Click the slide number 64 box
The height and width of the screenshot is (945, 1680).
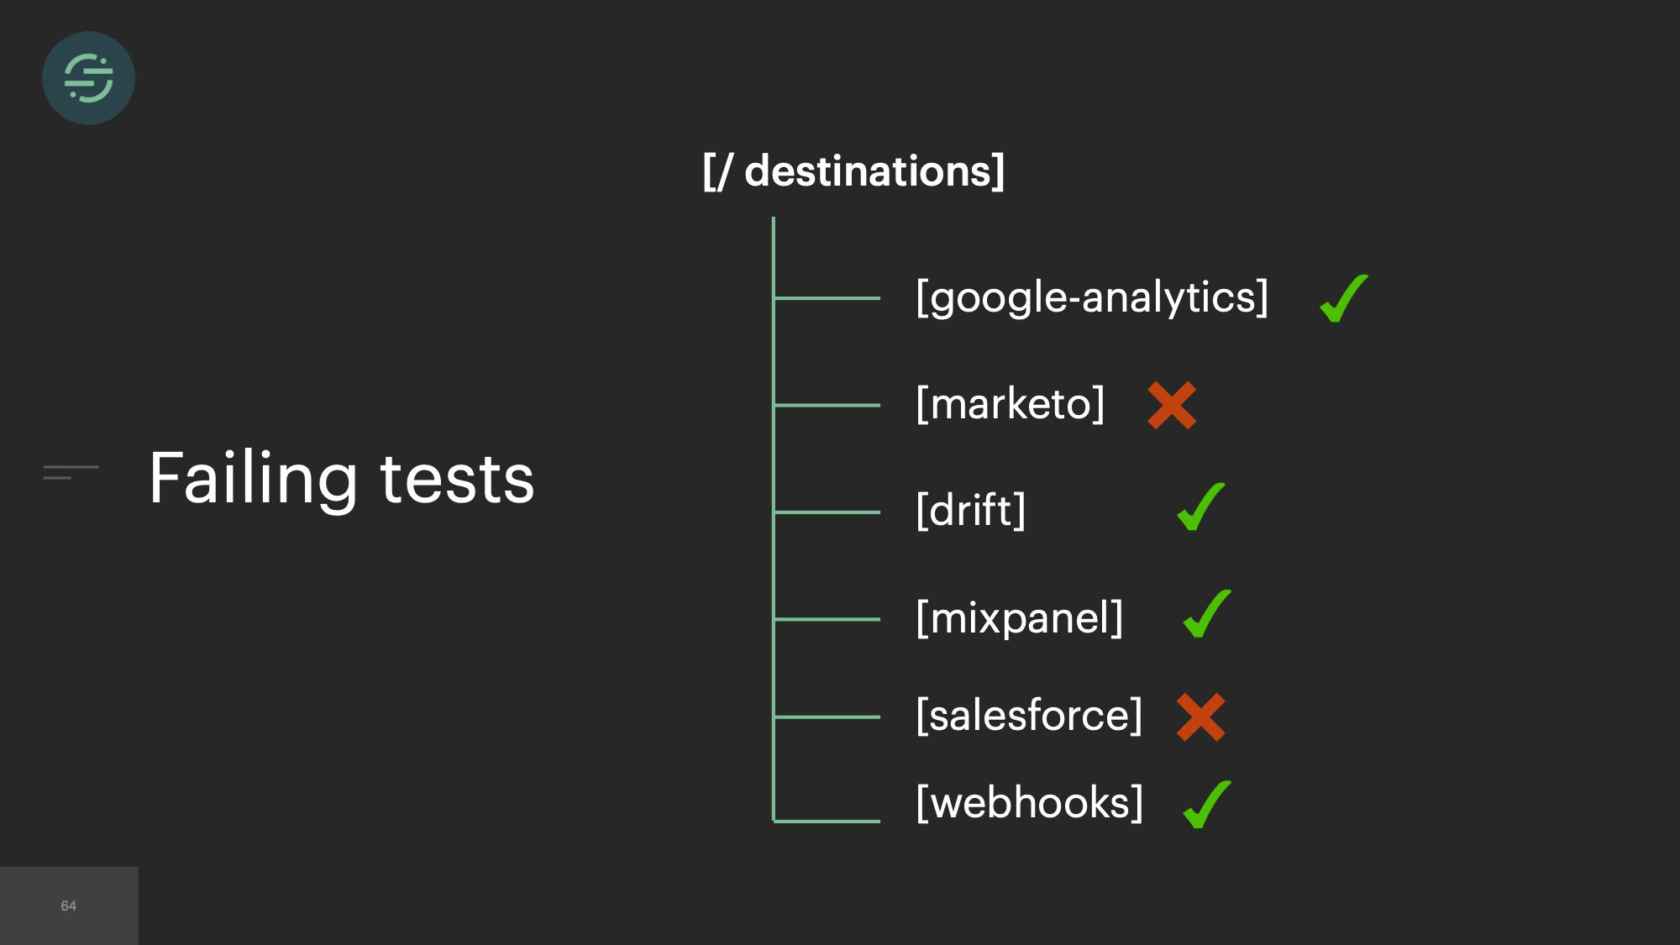pos(69,906)
